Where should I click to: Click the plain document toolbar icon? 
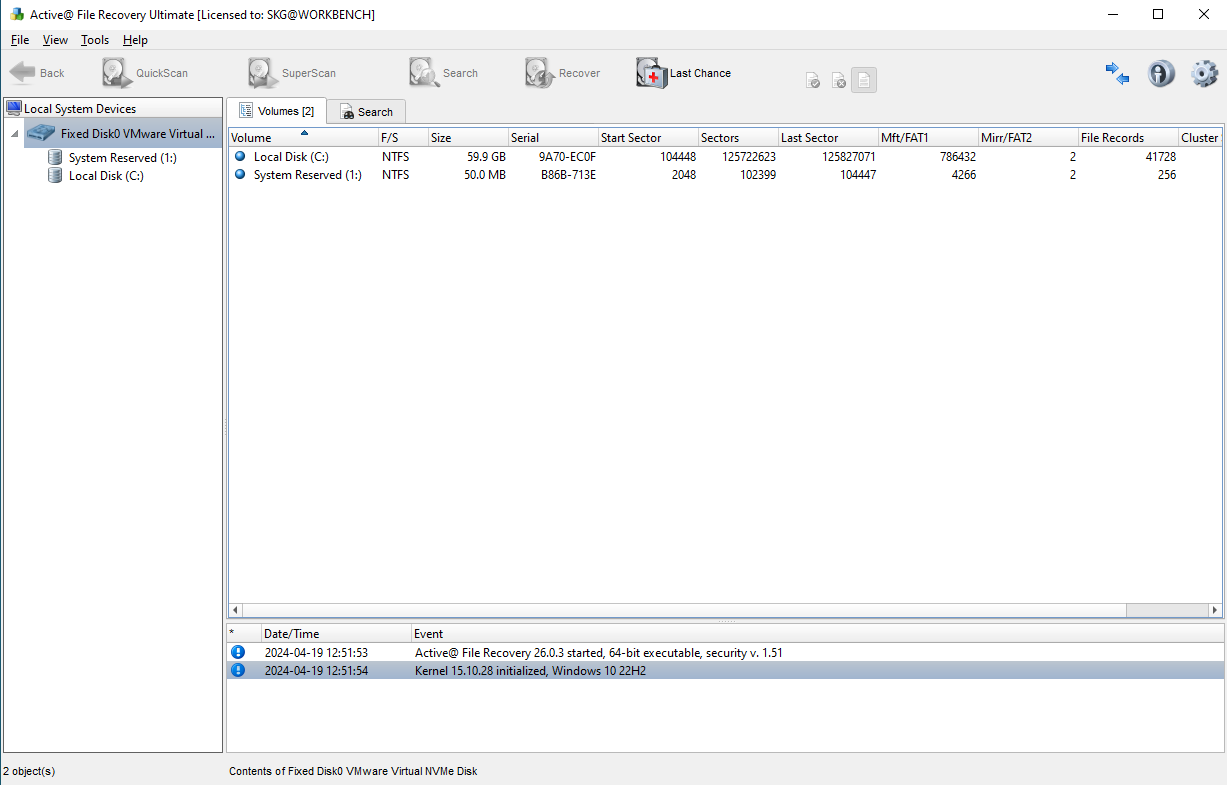click(864, 80)
